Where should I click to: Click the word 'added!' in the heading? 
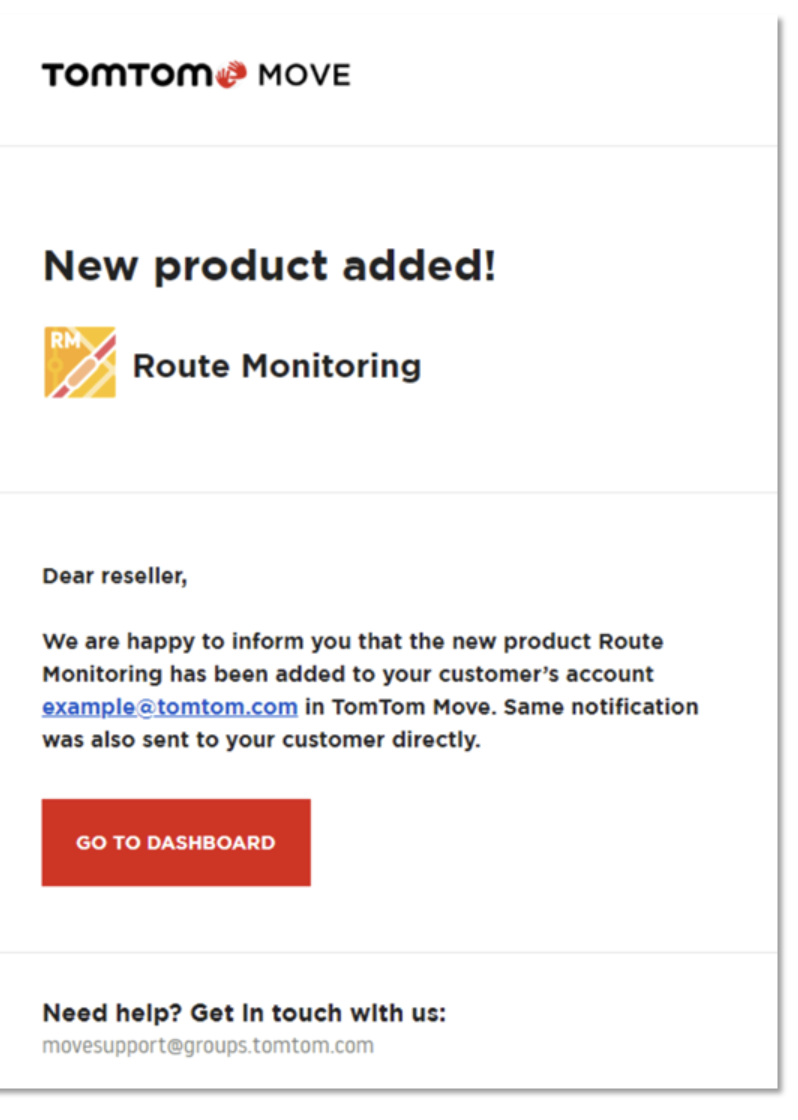[x=419, y=266]
